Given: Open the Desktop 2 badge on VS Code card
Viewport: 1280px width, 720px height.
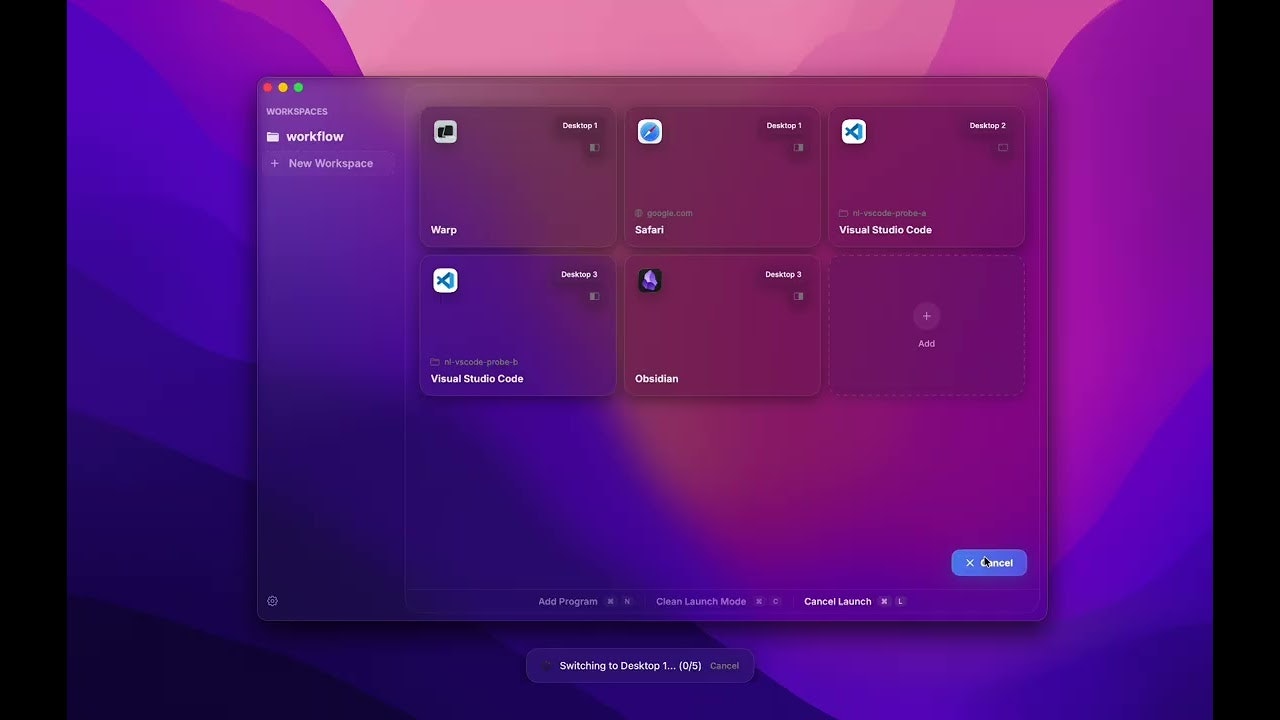Looking at the screenshot, I should (988, 126).
